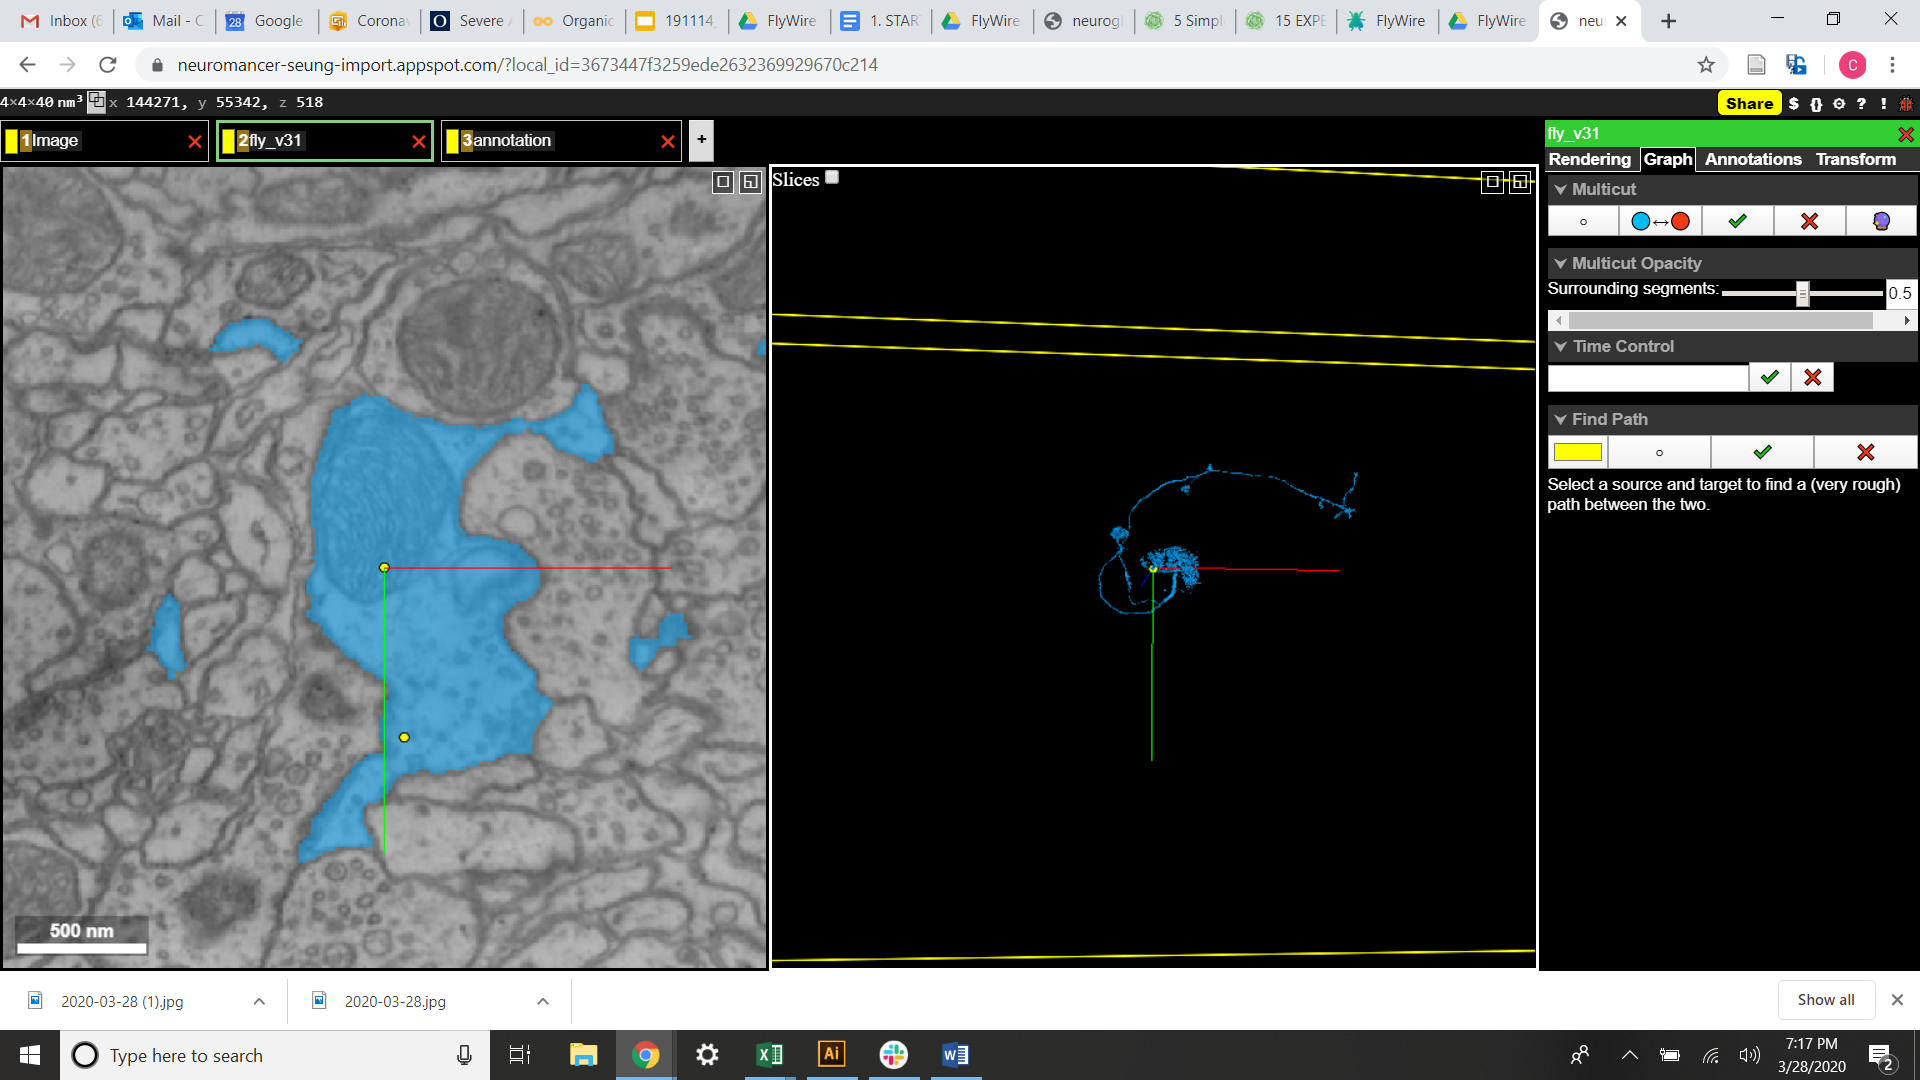Screen dimensions: 1920x1080
Task: Switch to the Rendering tab
Action: click(x=1589, y=159)
